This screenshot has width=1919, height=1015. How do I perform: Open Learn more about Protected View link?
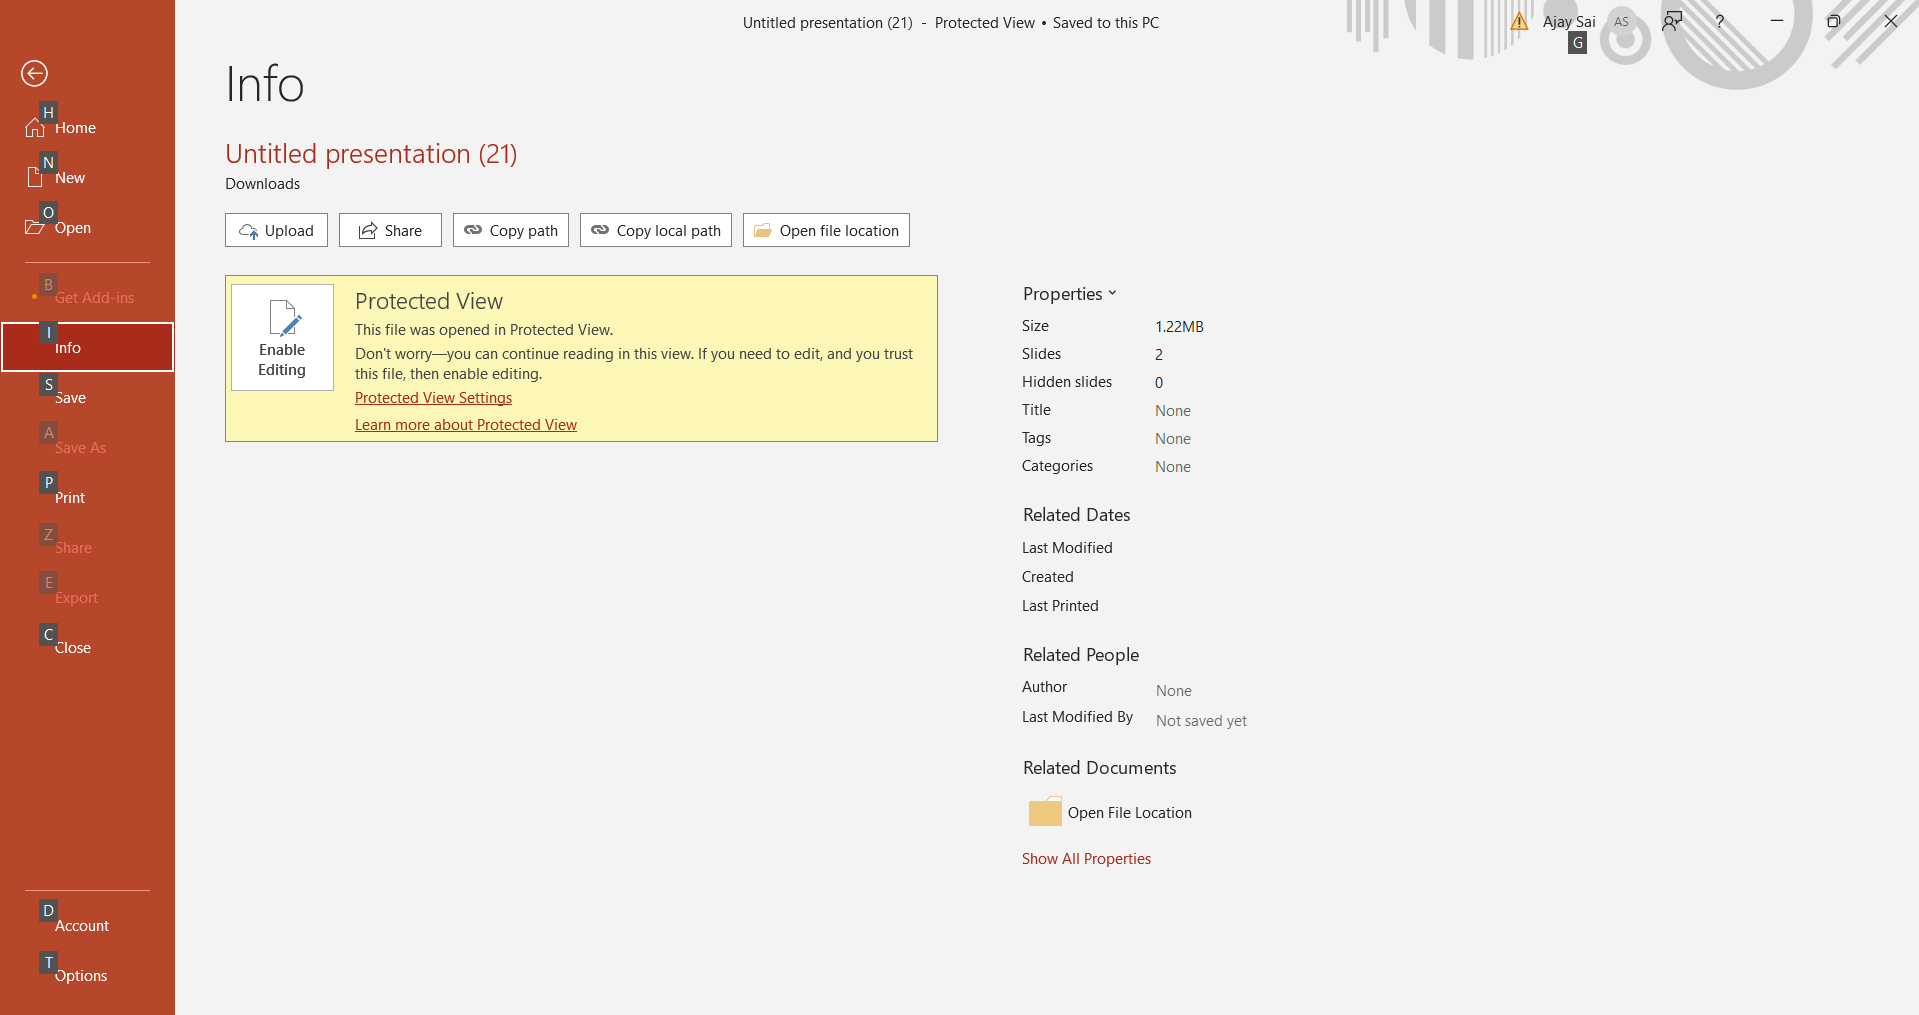(466, 425)
